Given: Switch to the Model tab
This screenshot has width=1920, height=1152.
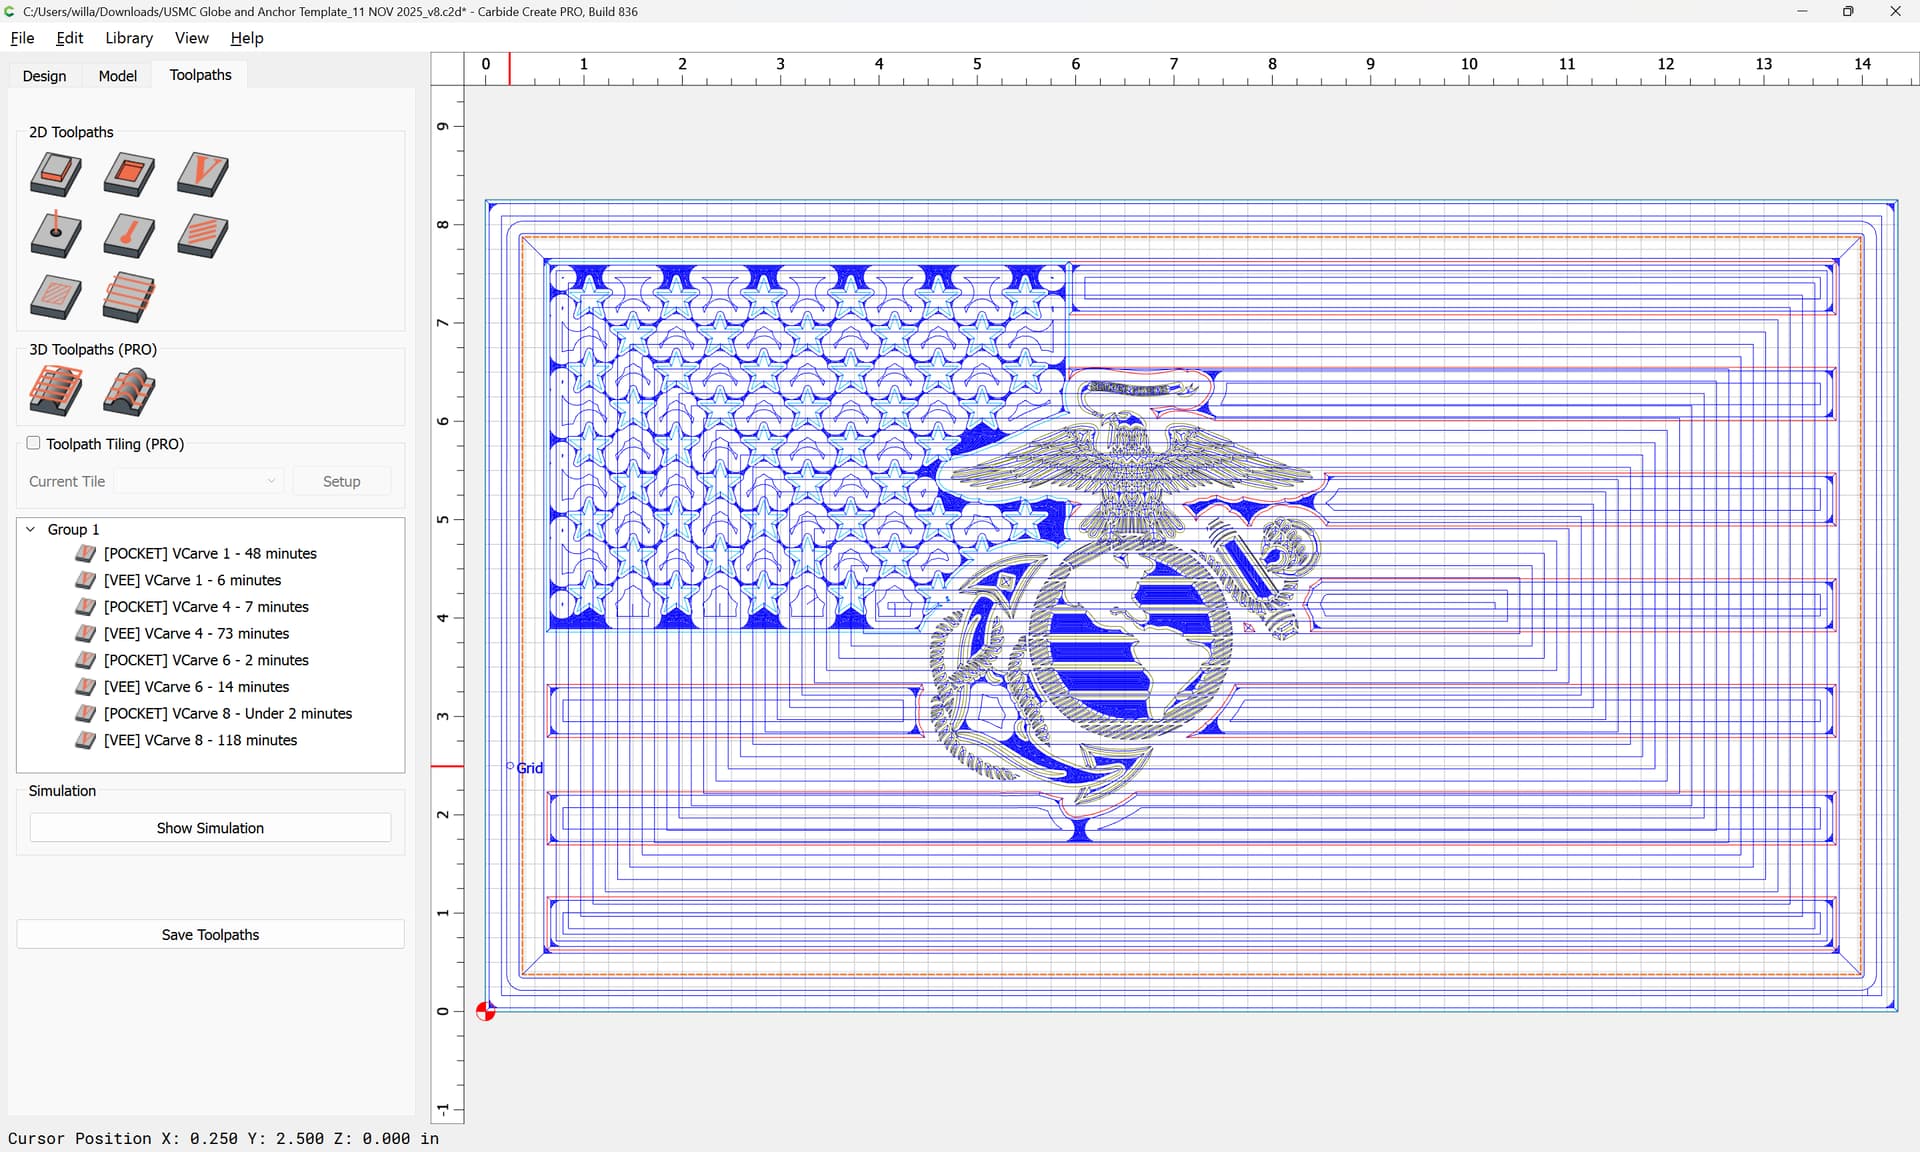Looking at the screenshot, I should pyautogui.click(x=117, y=76).
